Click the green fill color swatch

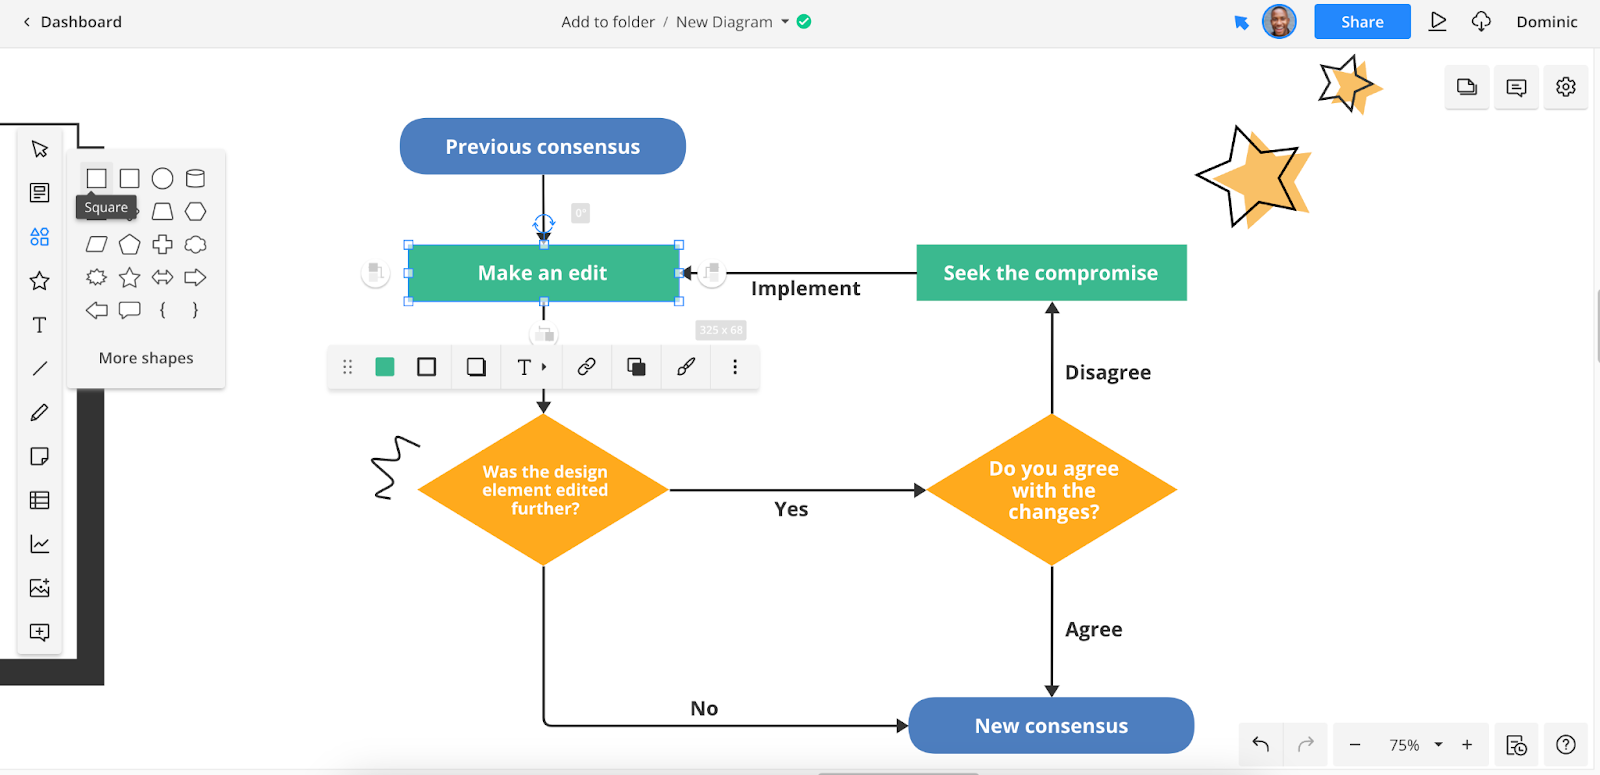[x=384, y=367]
